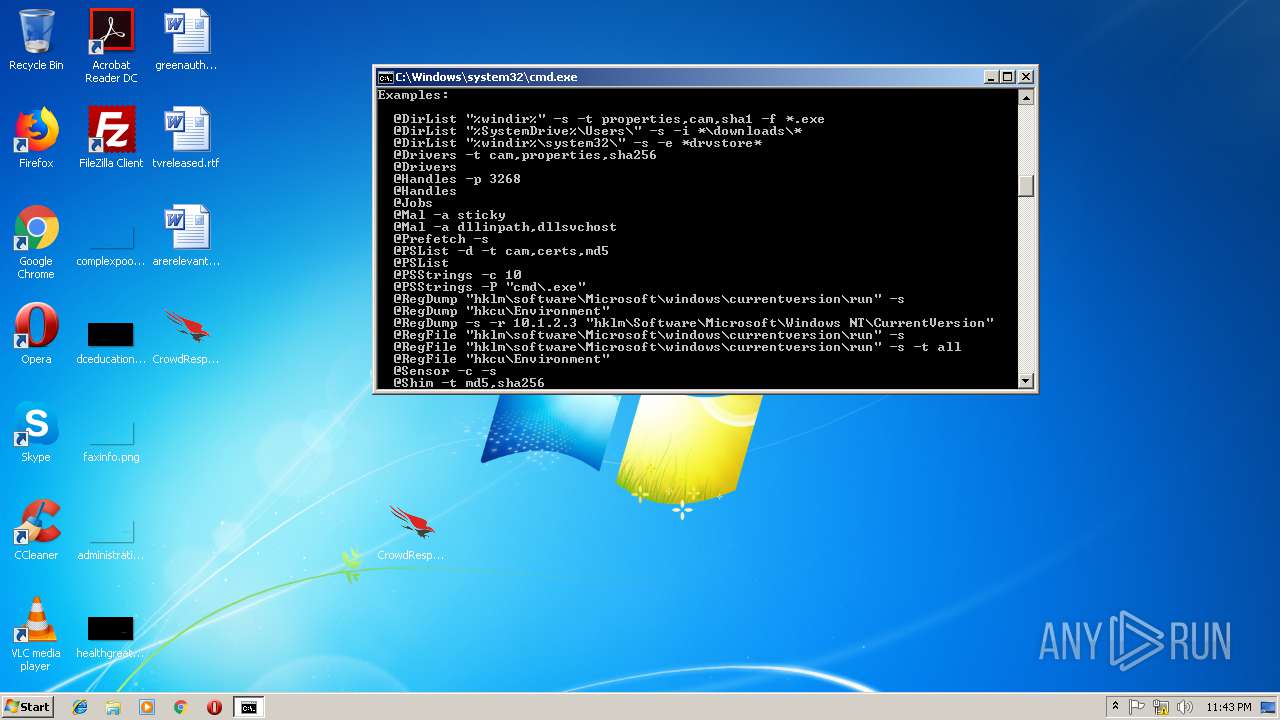Select the administrati file icon

(111, 538)
